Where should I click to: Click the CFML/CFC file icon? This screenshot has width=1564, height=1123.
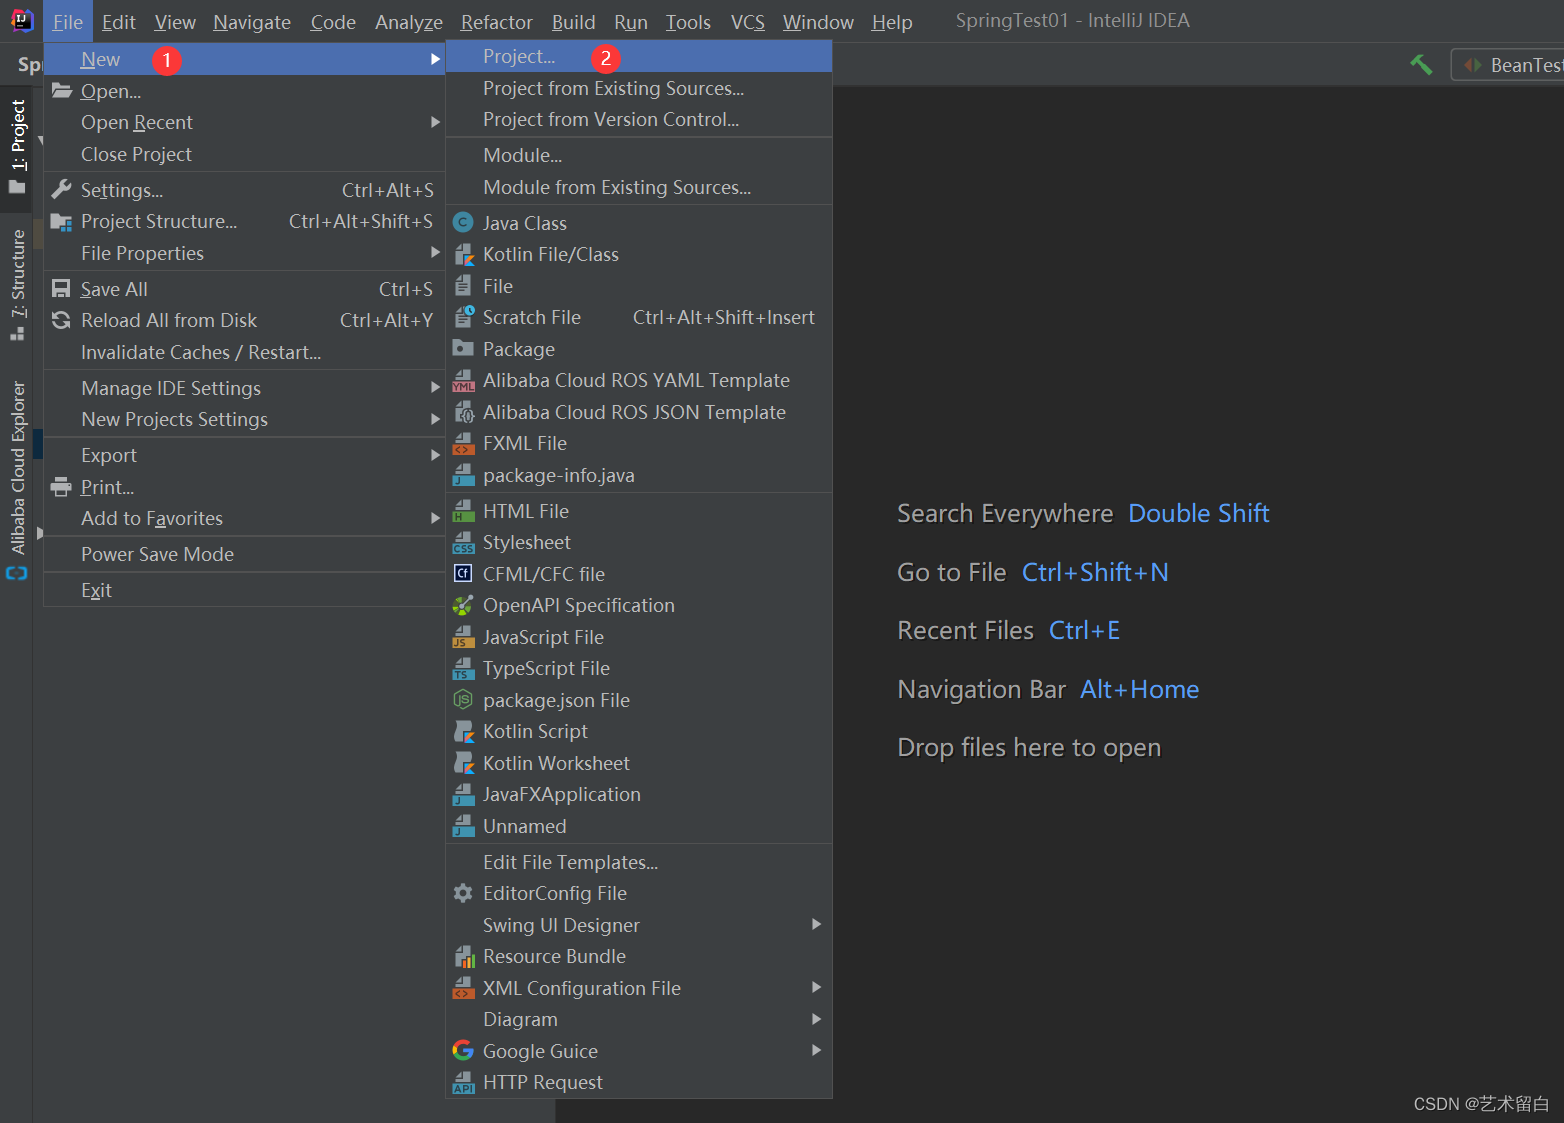463,574
